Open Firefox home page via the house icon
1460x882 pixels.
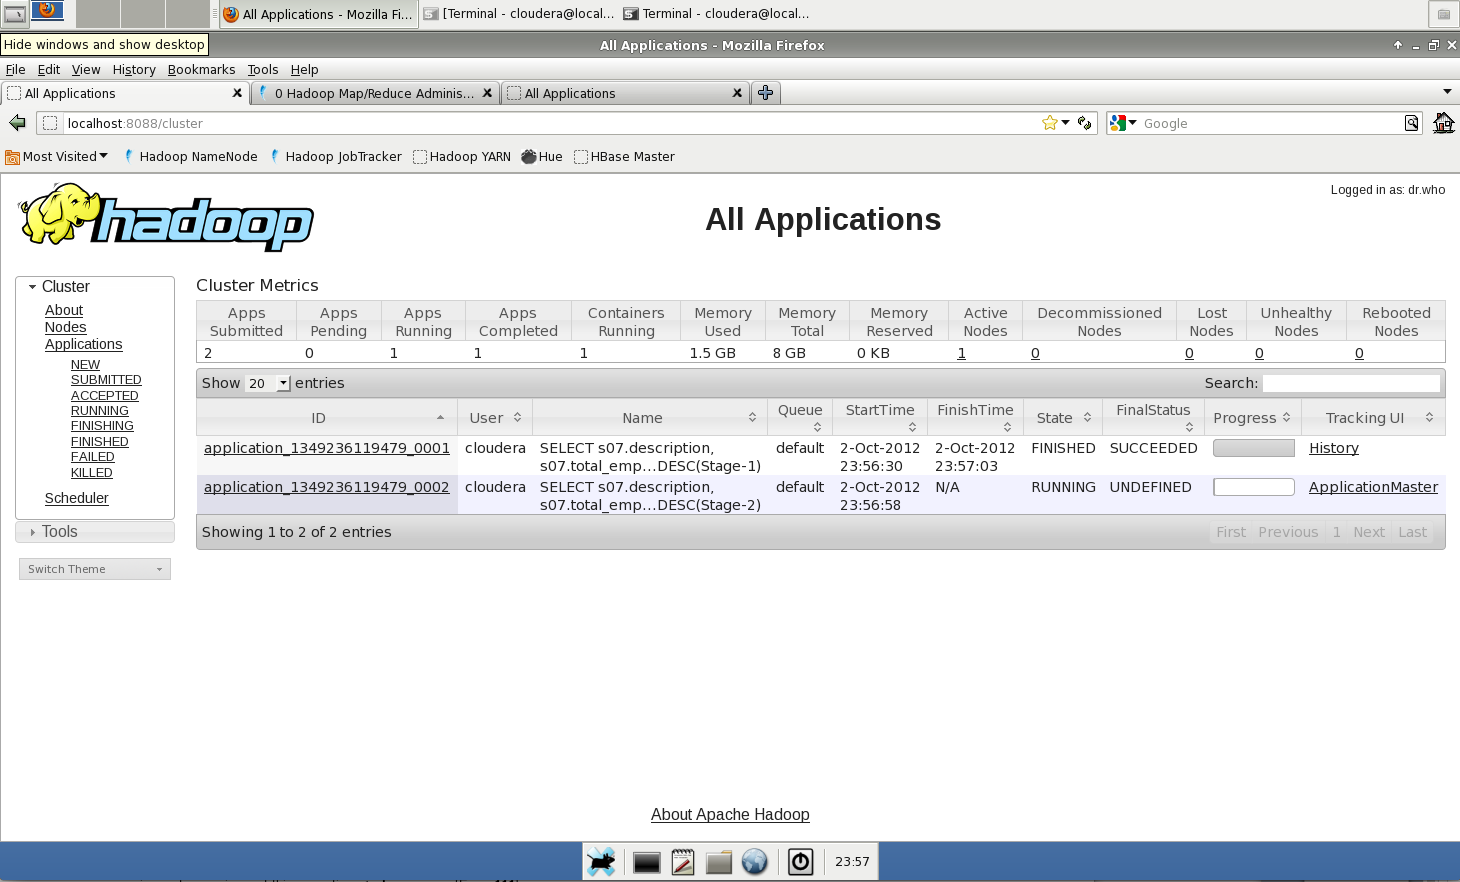1443,123
